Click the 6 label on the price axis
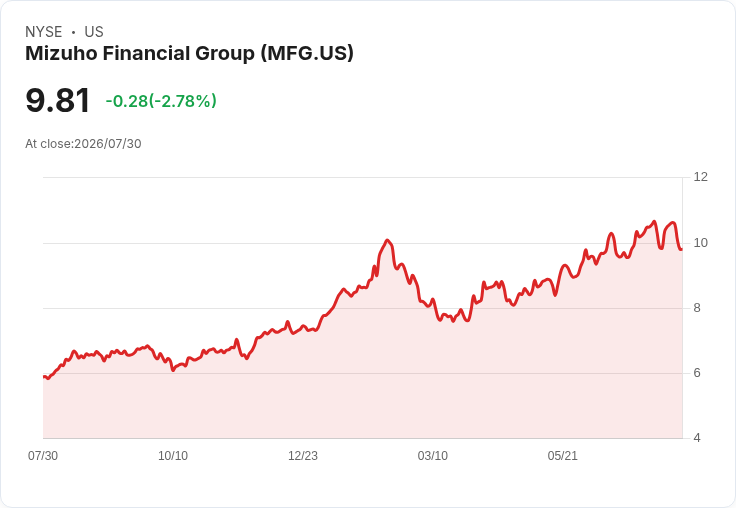The width and height of the screenshot is (736, 508). [x=697, y=373]
